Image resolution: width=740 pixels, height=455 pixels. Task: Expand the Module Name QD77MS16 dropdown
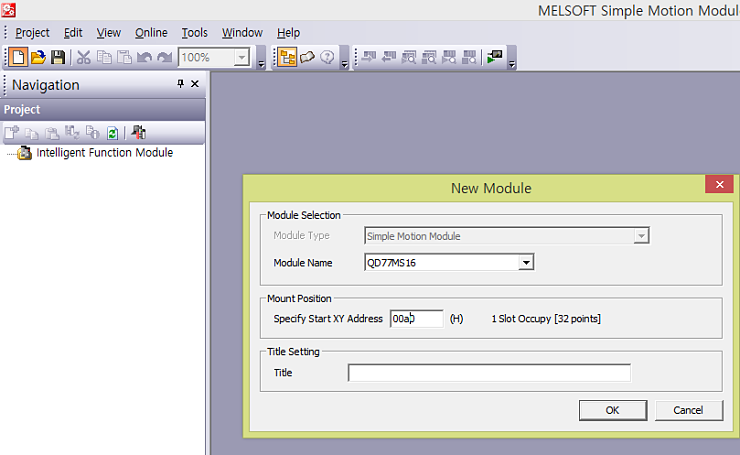[x=526, y=262]
